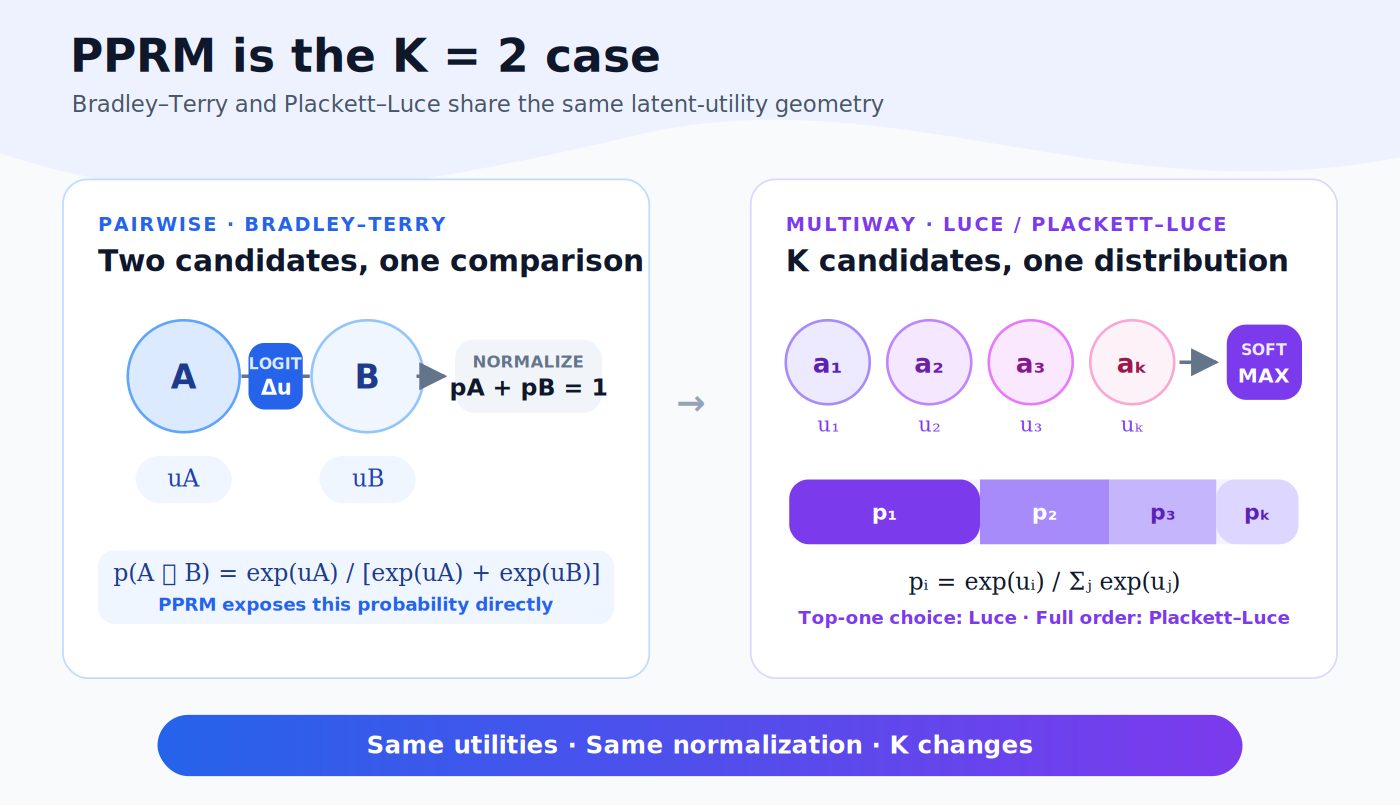Click the p₃ probability segment
Screen dimensions: 1400x805
(x=1162, y=512)
